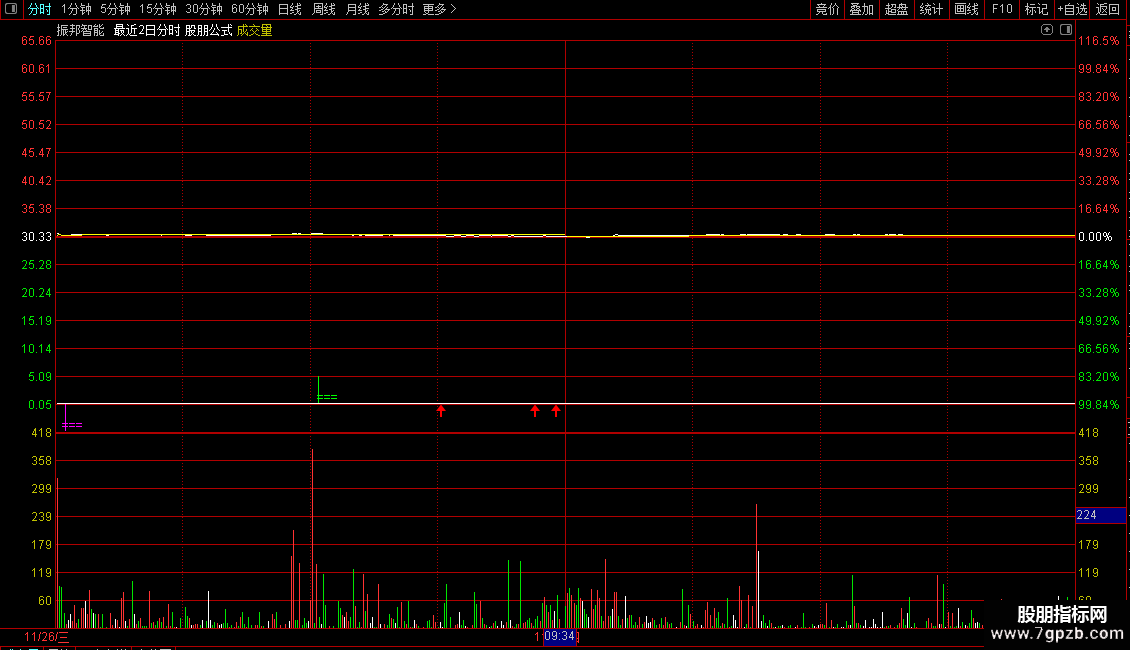Expand the 更多 periods menu

tap(440, 9)
